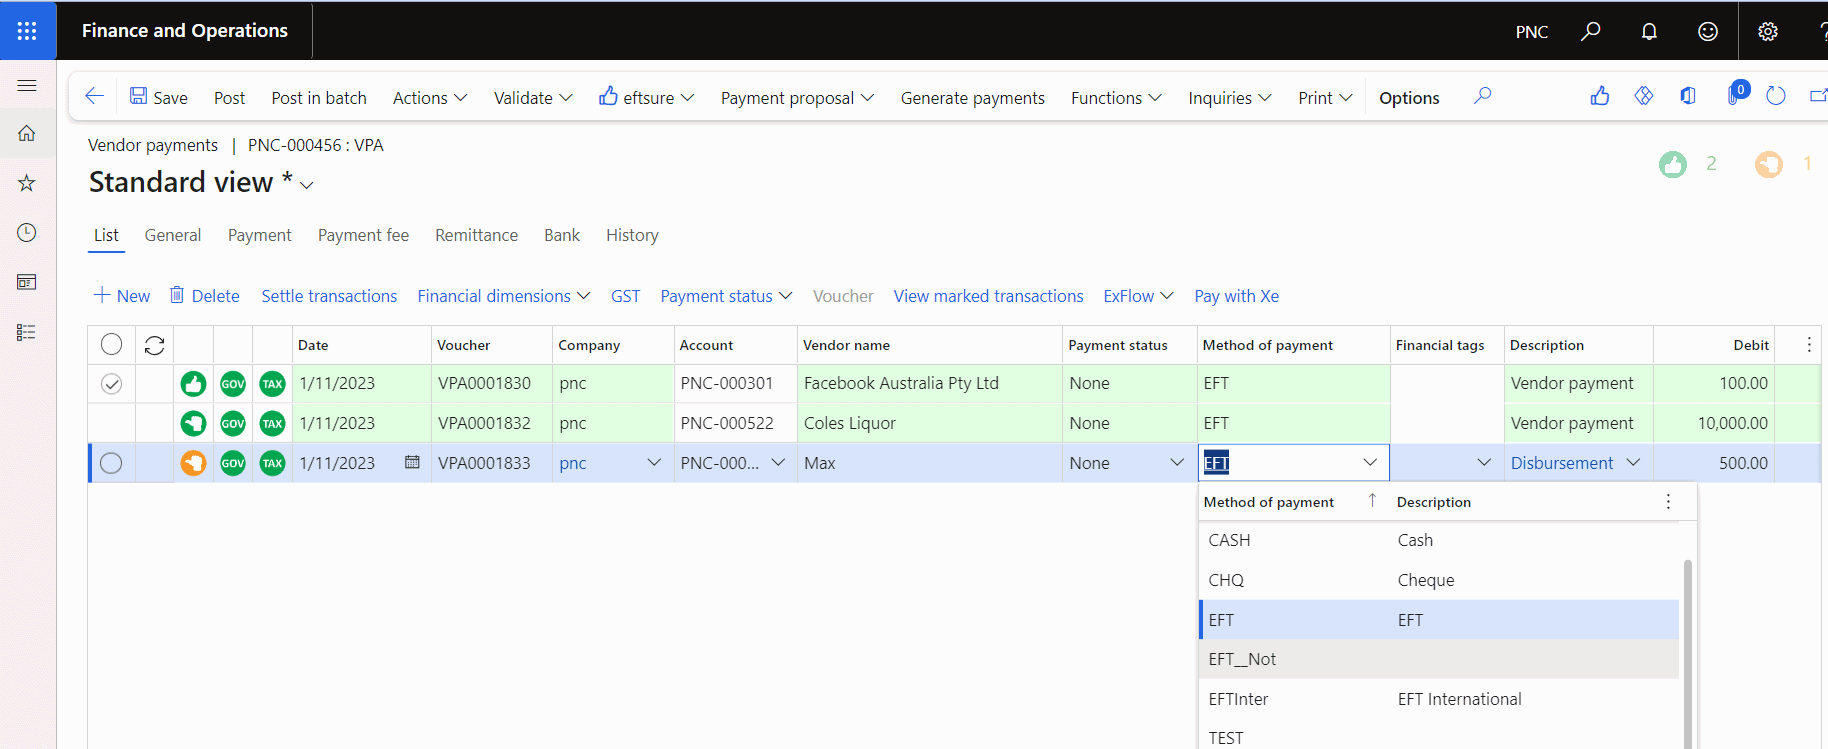Open the feedback smiley
This screenshot has height=749, width=1828.
1708,31
